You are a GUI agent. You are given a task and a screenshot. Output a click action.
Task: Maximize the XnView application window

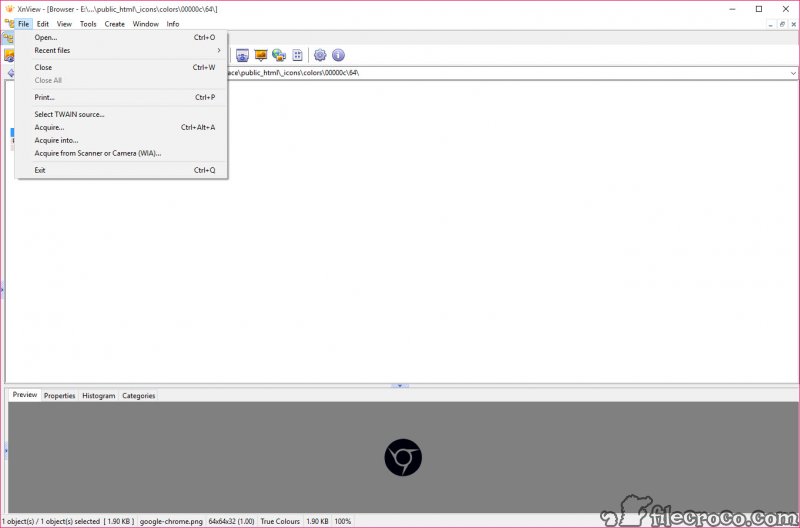759,9
